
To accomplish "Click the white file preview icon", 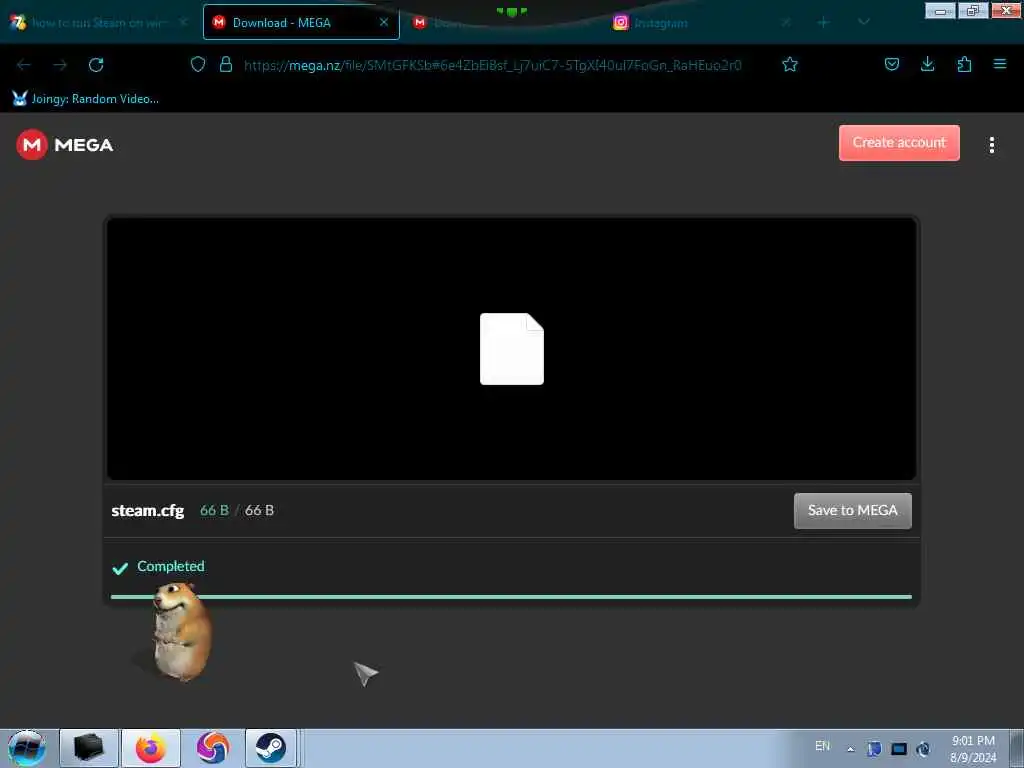I will pos(511,349).
